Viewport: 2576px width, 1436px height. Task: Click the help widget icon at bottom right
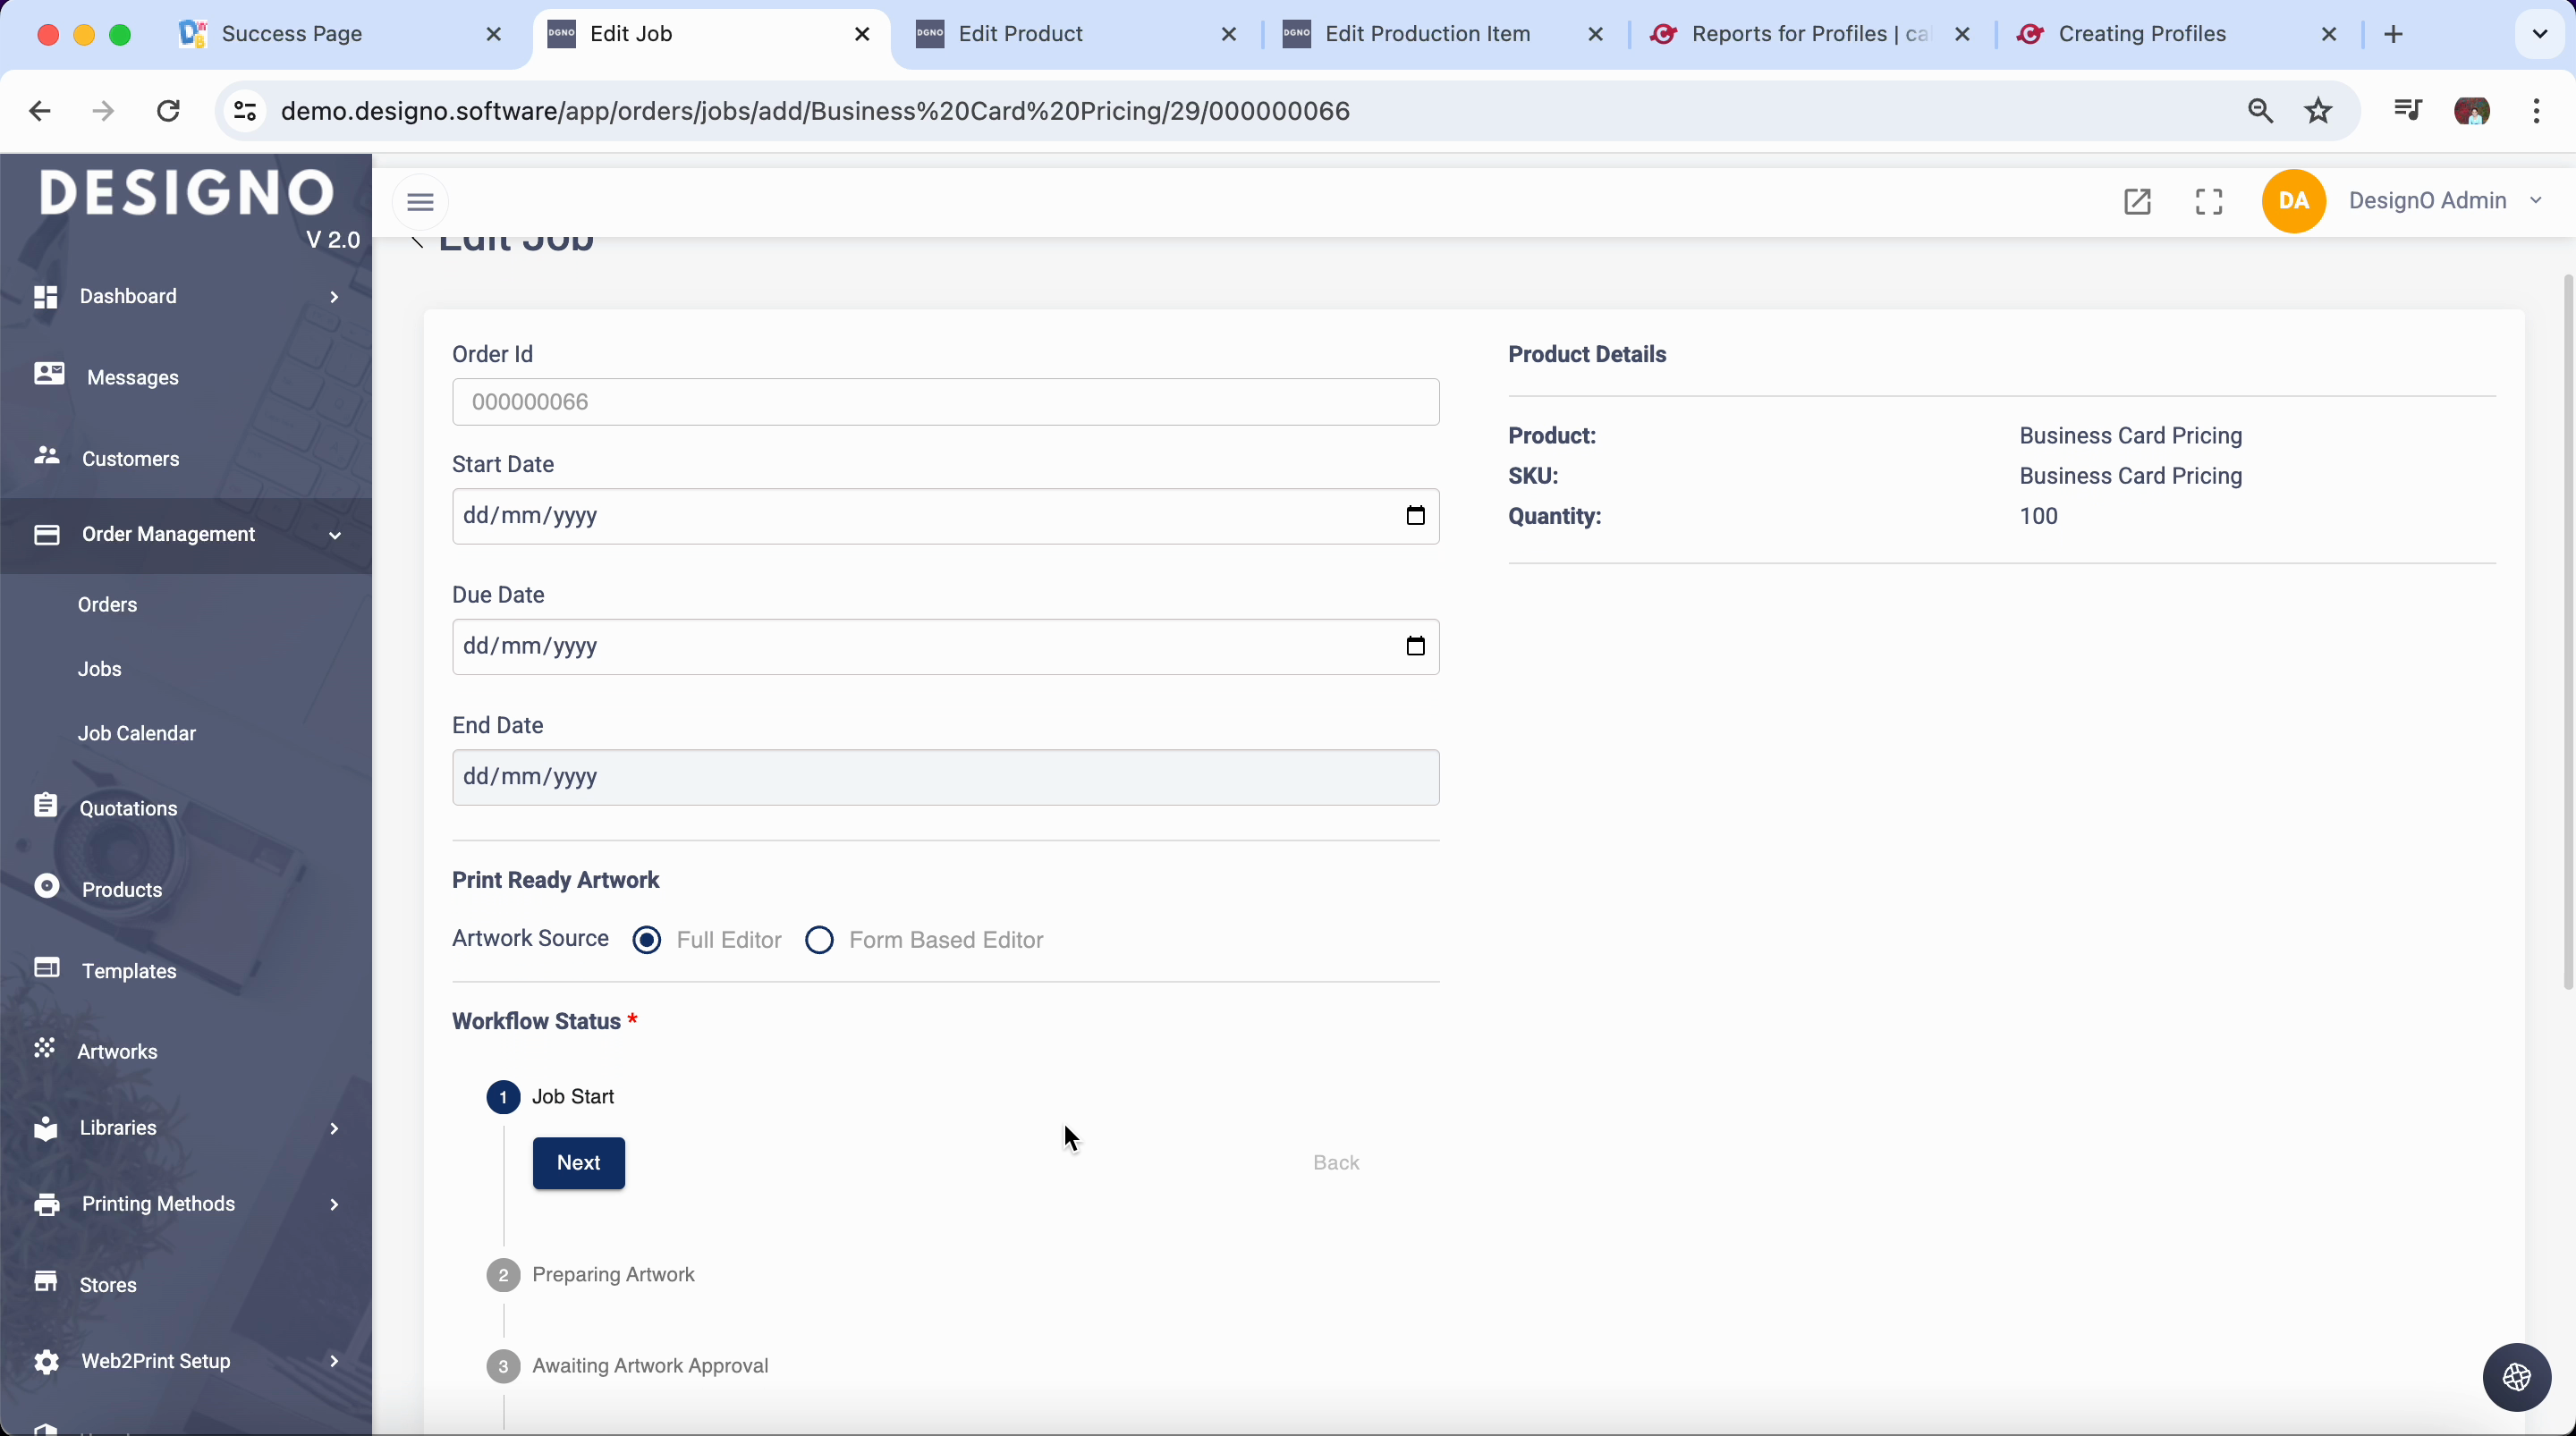(2516, 1377)
